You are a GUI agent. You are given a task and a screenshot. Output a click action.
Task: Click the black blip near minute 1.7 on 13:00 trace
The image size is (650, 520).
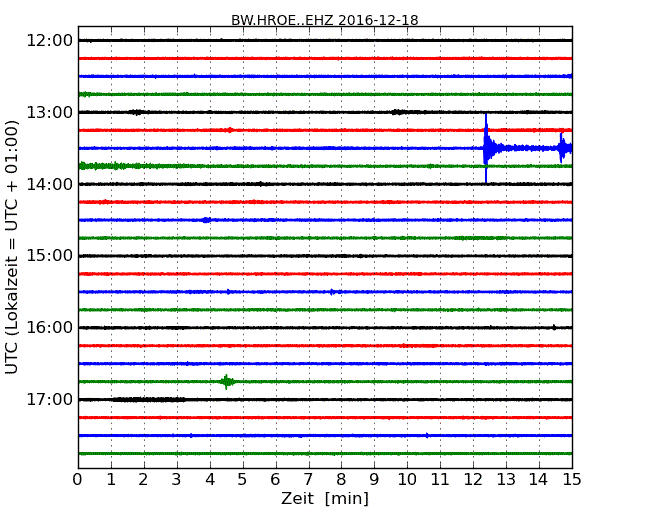click(136, 112)
